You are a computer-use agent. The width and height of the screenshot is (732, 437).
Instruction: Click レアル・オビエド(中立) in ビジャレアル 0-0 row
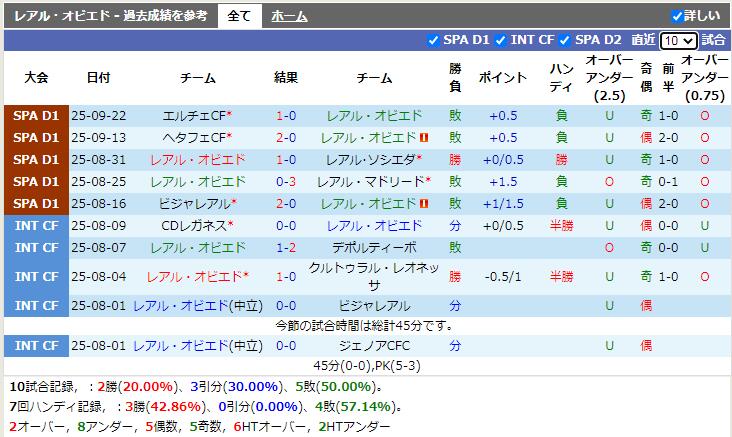pos(198,306)
